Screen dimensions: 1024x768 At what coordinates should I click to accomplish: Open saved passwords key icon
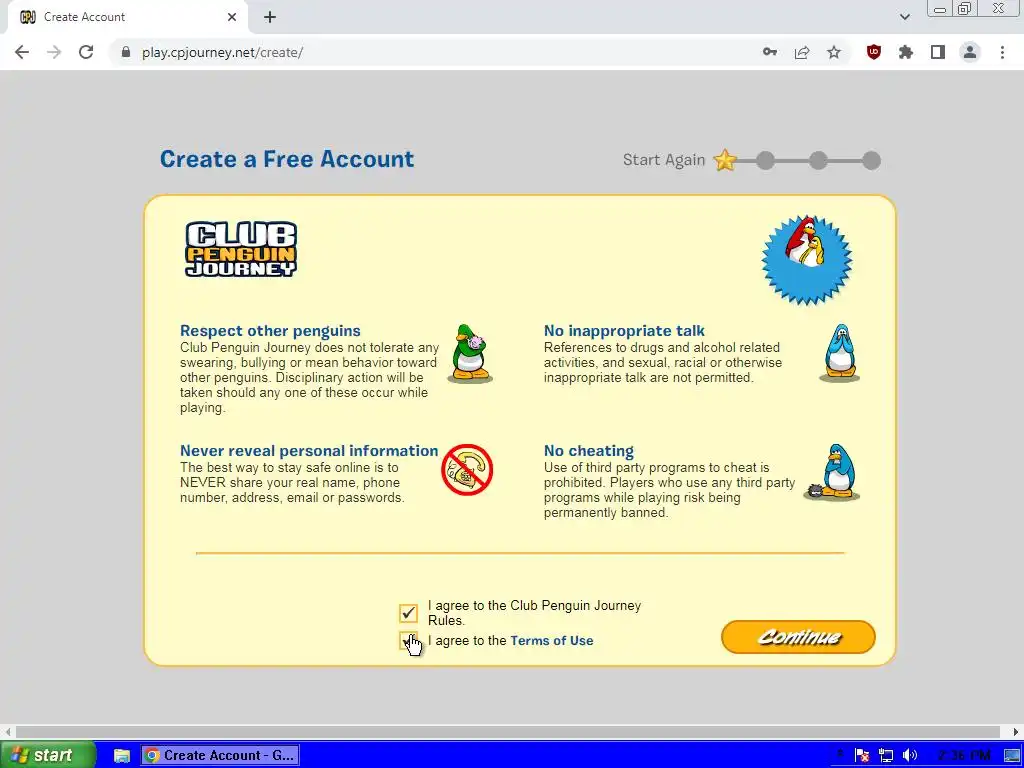point(770,52)
